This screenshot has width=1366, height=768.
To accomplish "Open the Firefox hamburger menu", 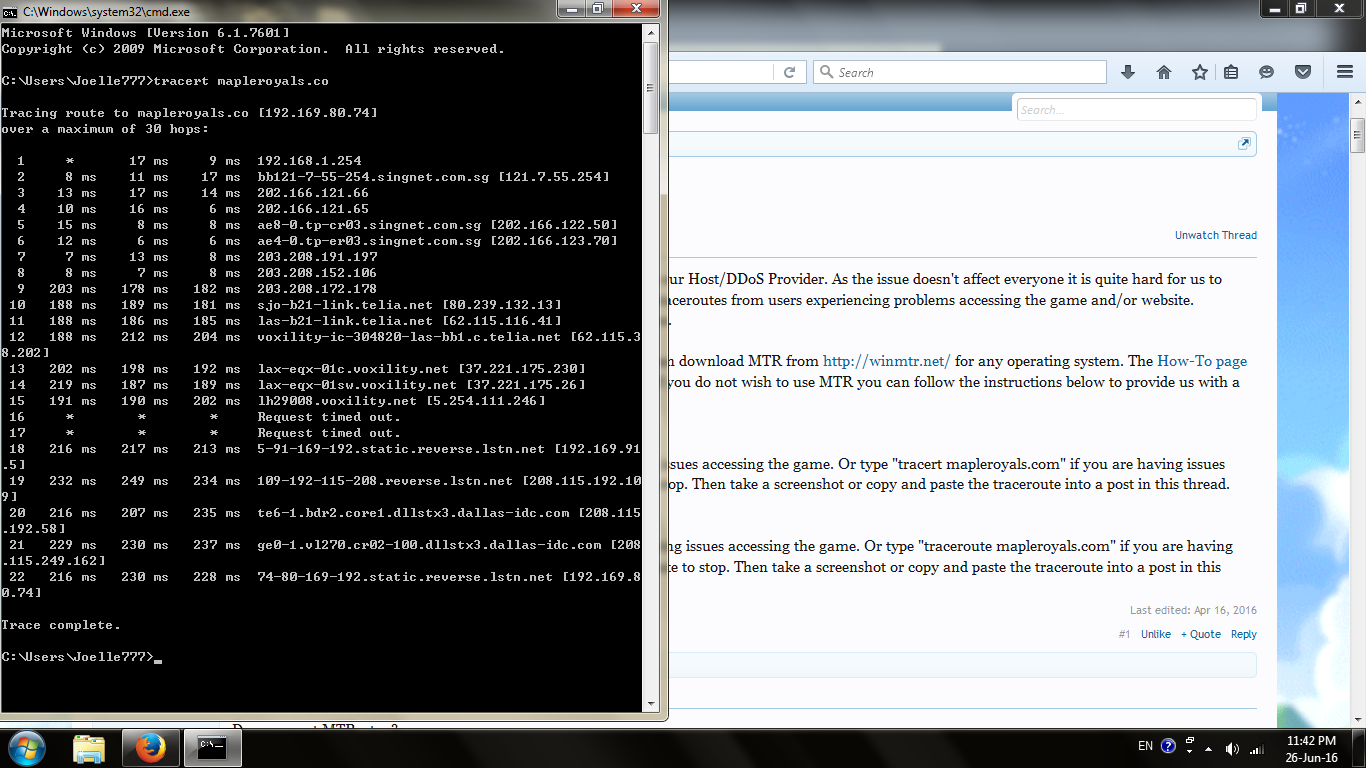I will (1344, 72).
